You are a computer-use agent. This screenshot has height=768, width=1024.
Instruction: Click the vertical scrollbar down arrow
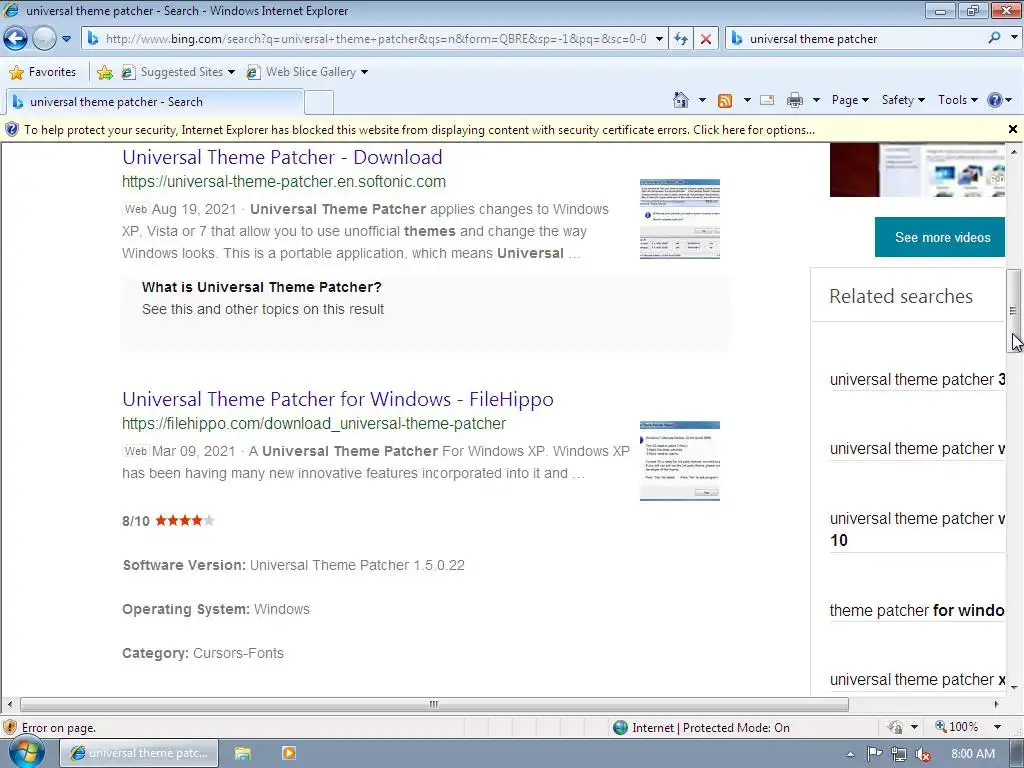pyautogui.click(x=1014, y=687)
